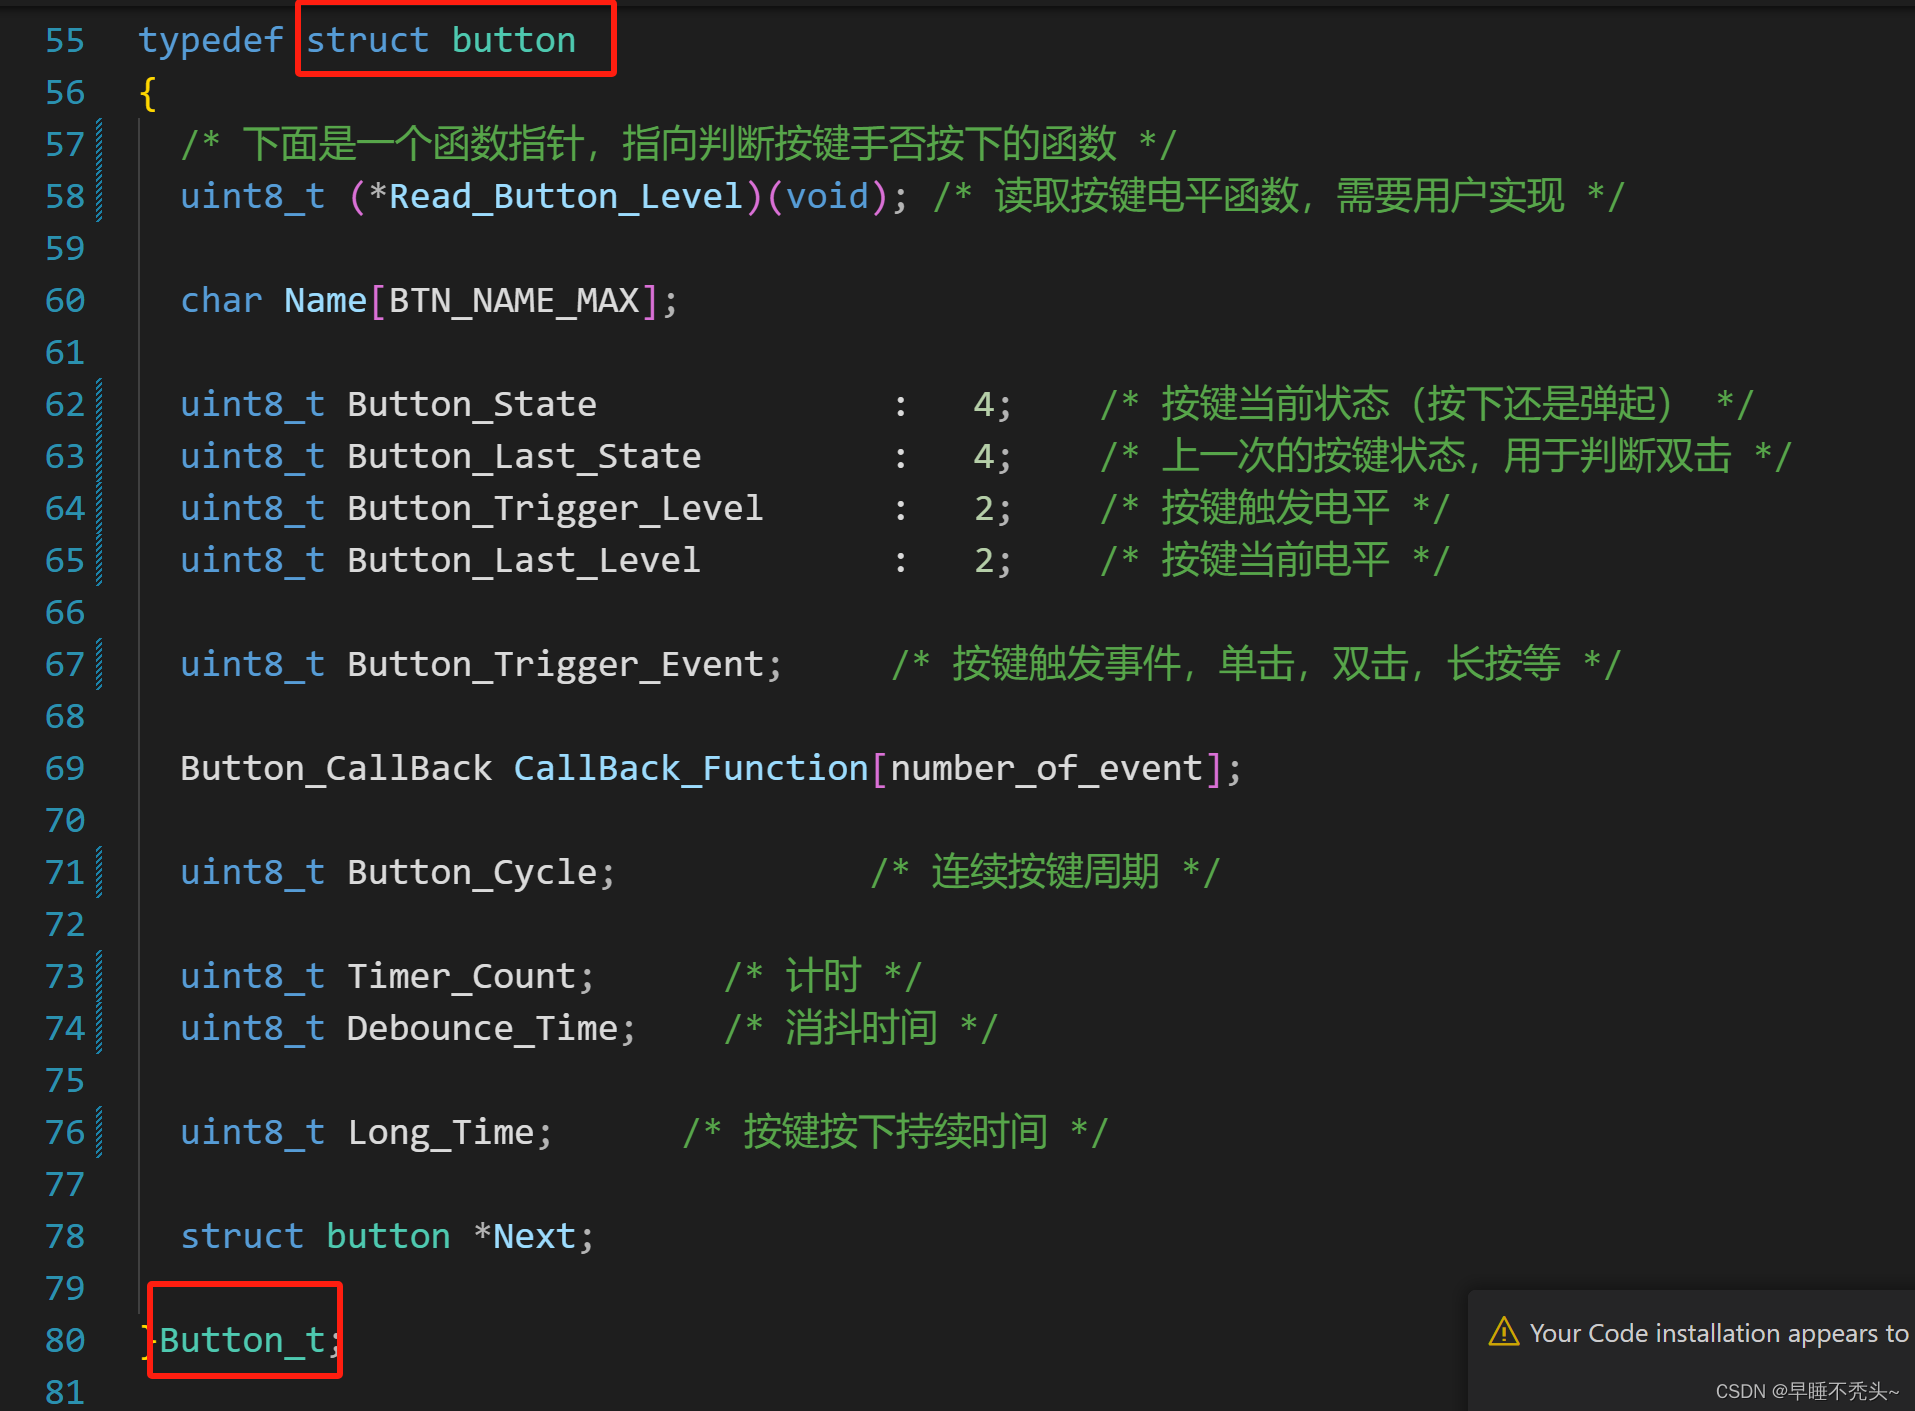This screenshot has width=1915, height=1411.
Task: Click the 'Button_CallBack' type on line 69
Action: [336, 769]
